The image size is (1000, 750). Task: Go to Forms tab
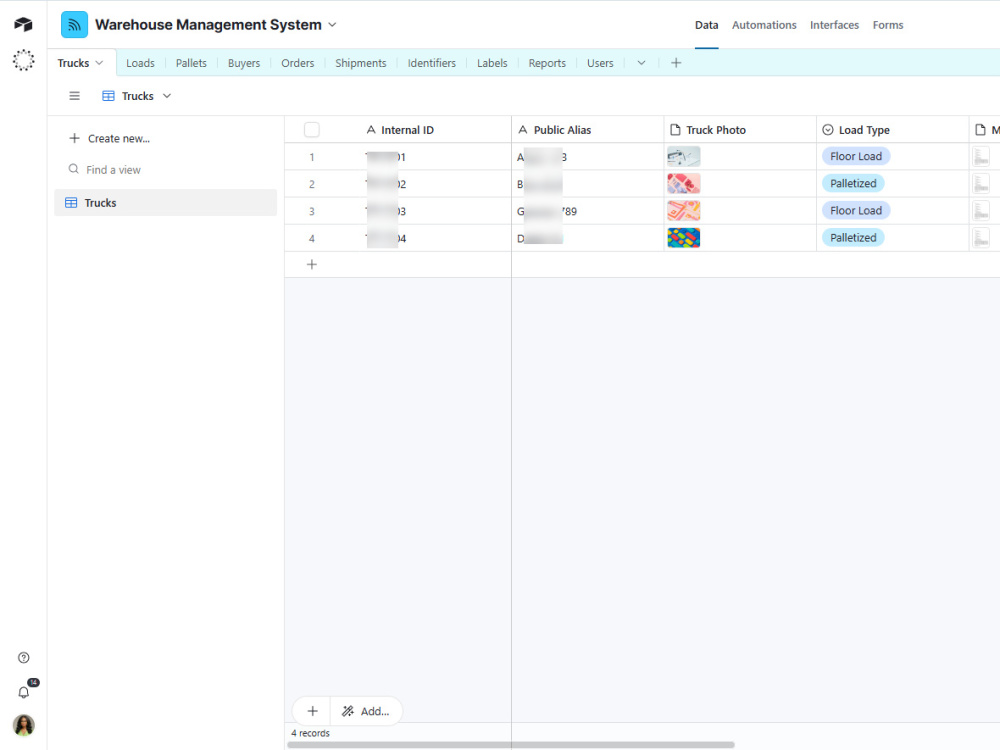pos(888,25)
